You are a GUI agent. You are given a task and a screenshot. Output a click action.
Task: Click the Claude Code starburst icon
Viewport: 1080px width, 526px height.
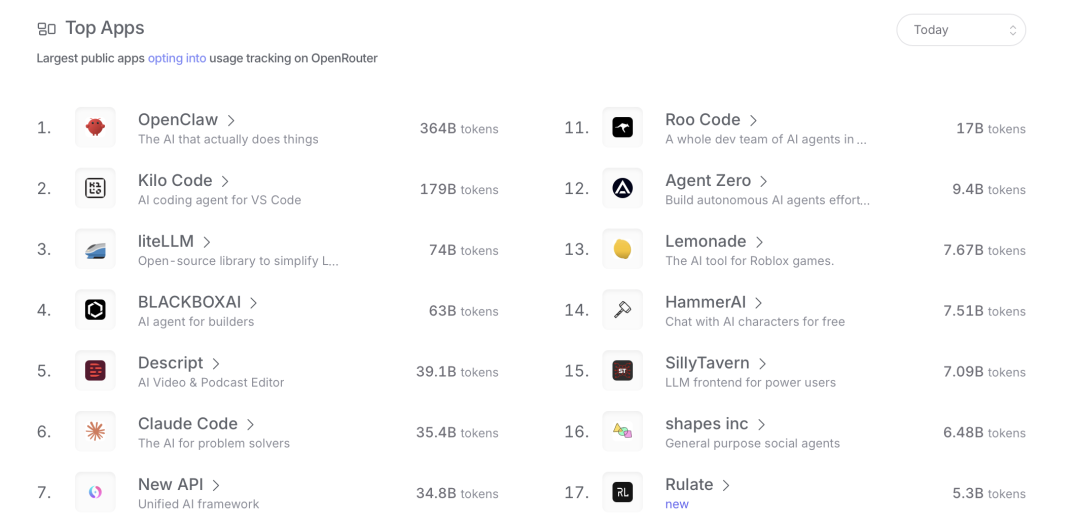[x=95, y=432]
